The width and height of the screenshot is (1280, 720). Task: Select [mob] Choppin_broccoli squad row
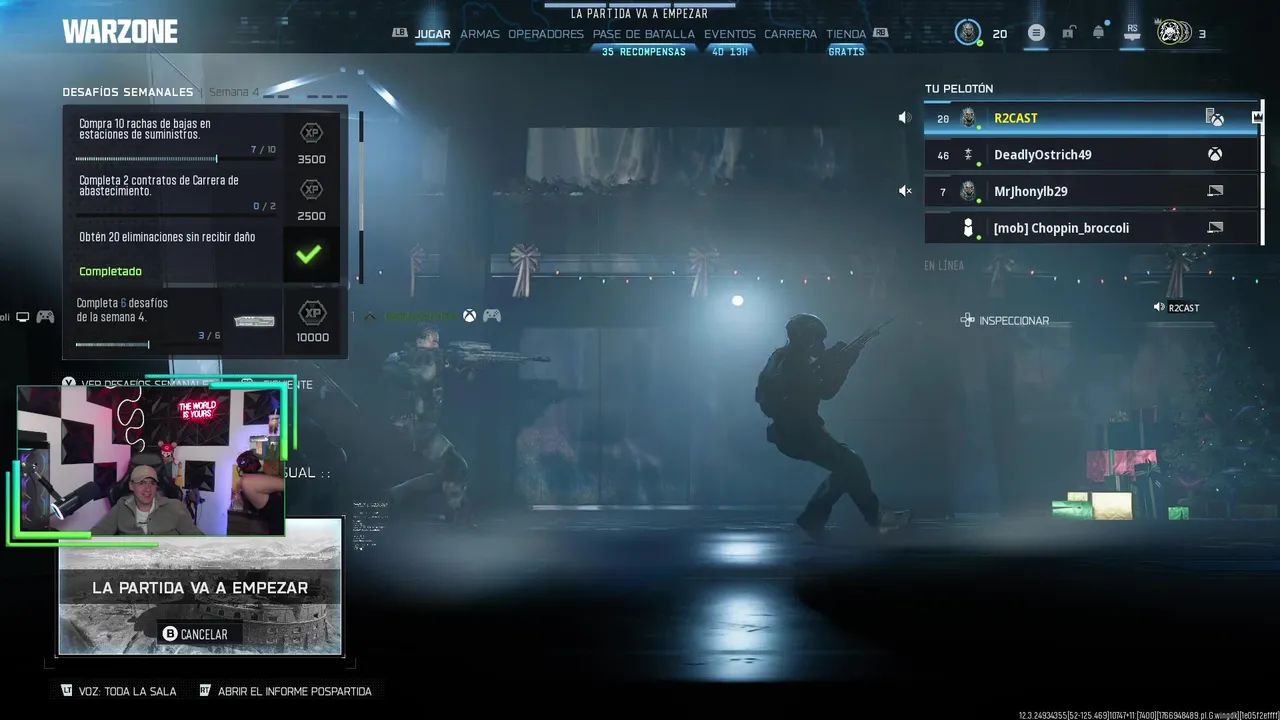pos(1092,228)
